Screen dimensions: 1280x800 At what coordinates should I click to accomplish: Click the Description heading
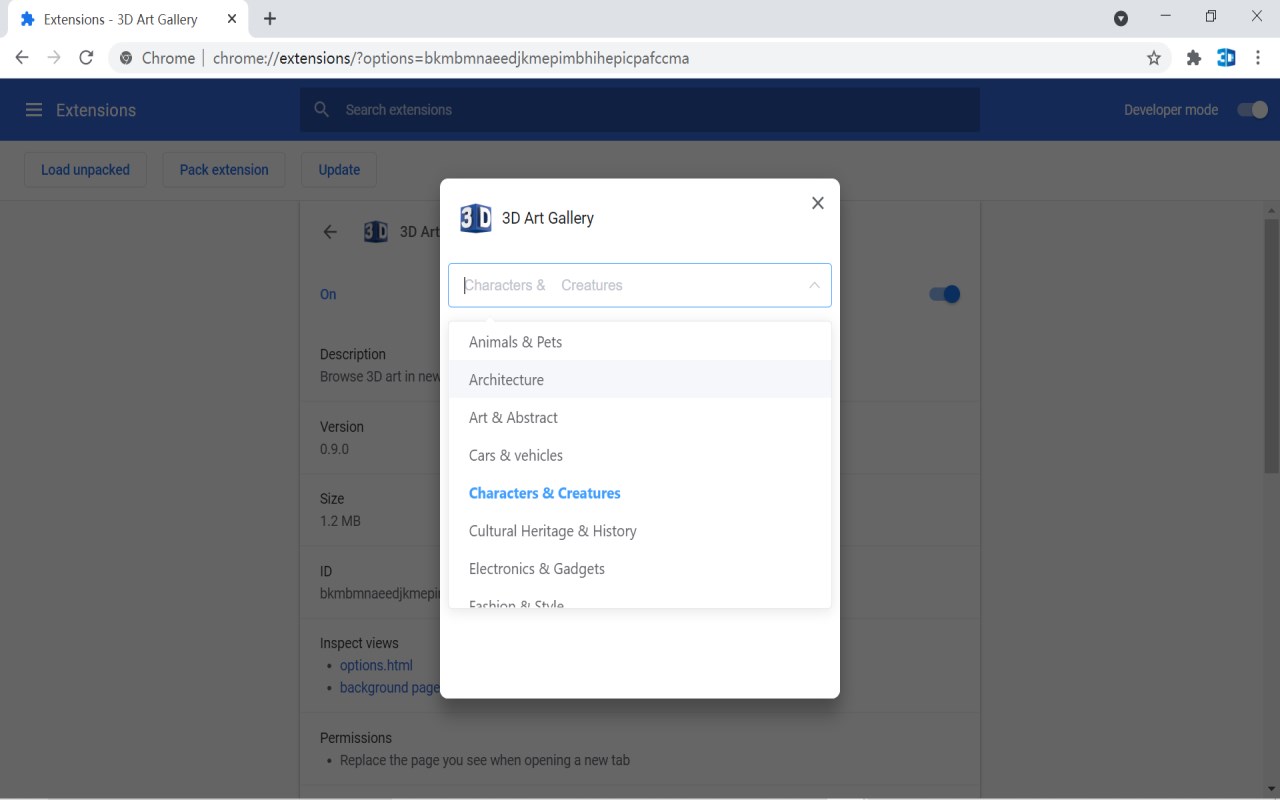(353, 354)
